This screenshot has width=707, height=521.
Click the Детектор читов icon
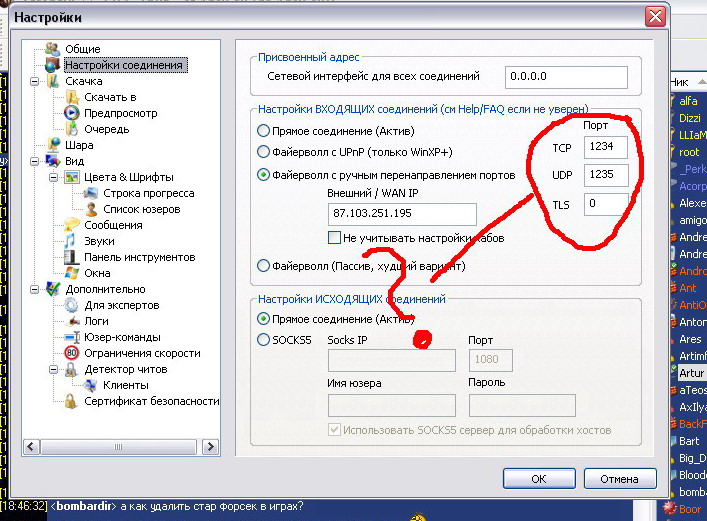[71, 369]
